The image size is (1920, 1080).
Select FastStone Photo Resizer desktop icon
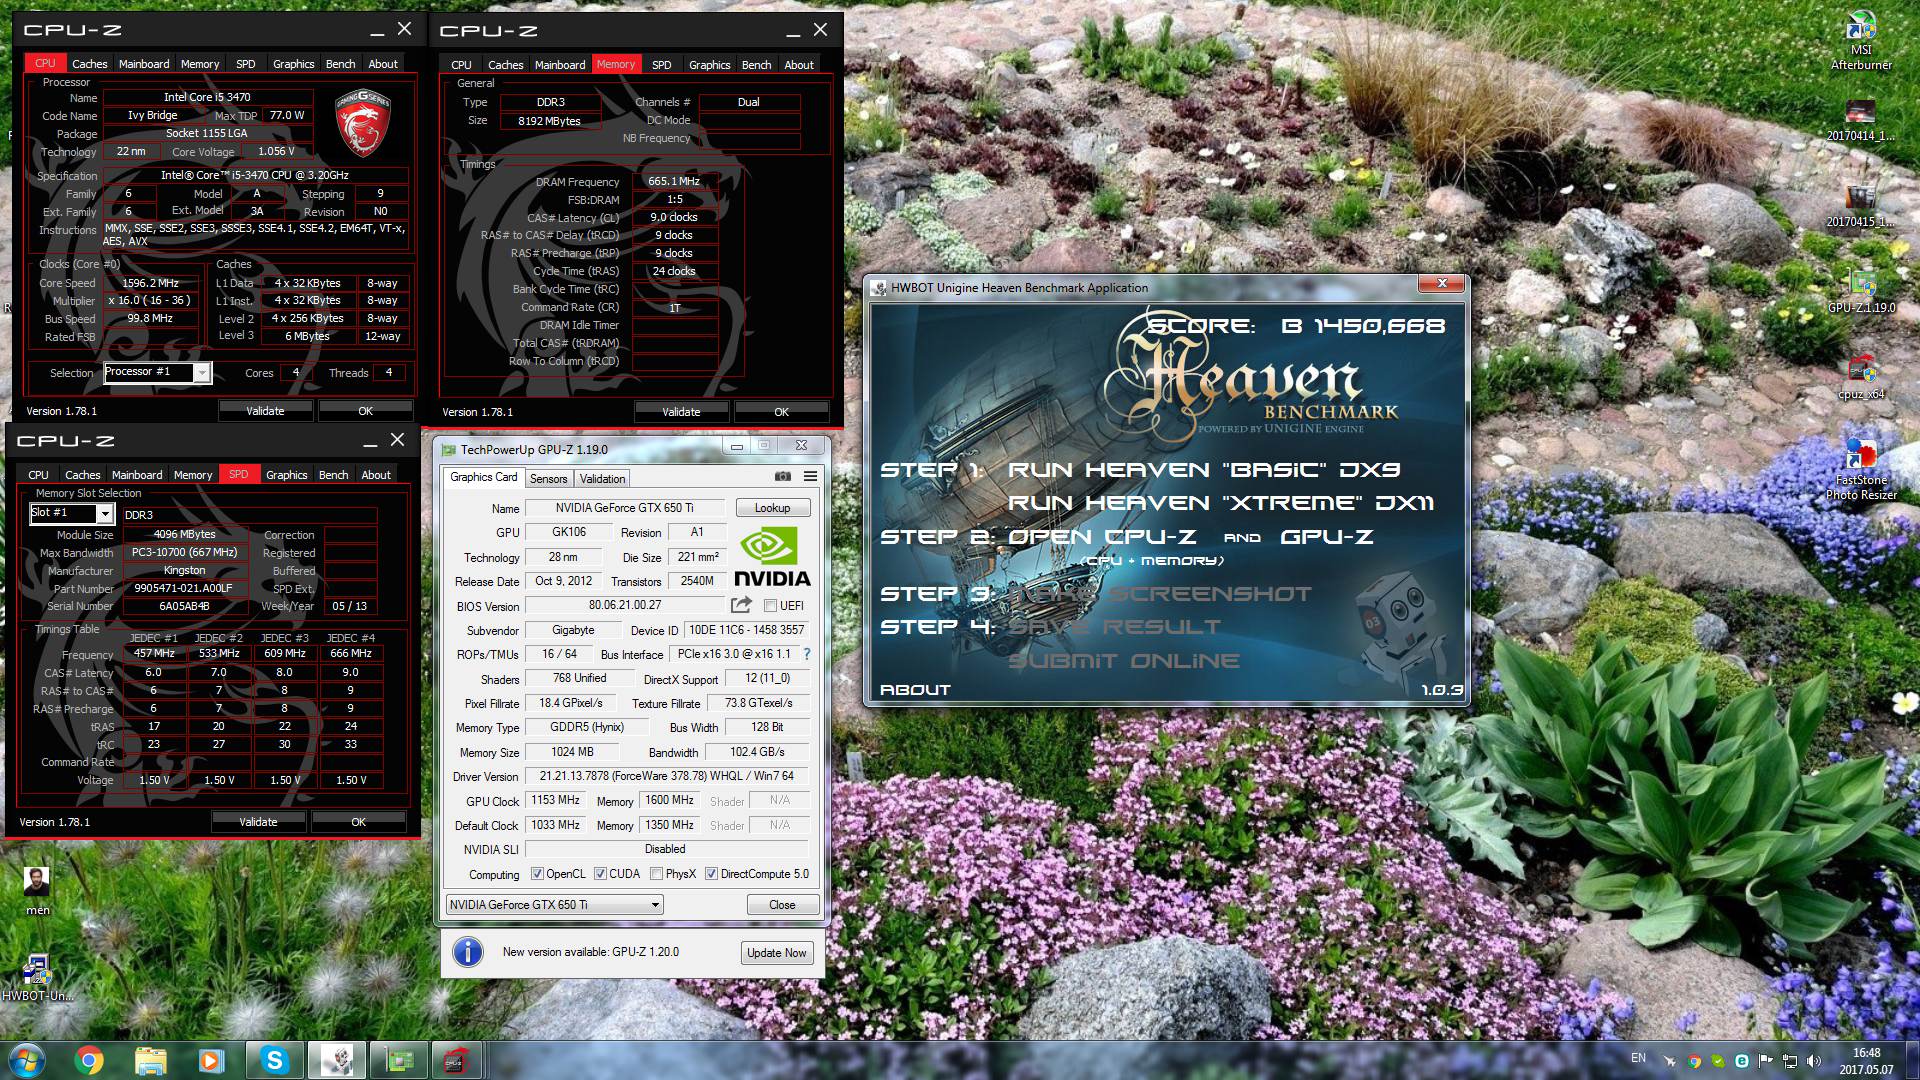1861,469
